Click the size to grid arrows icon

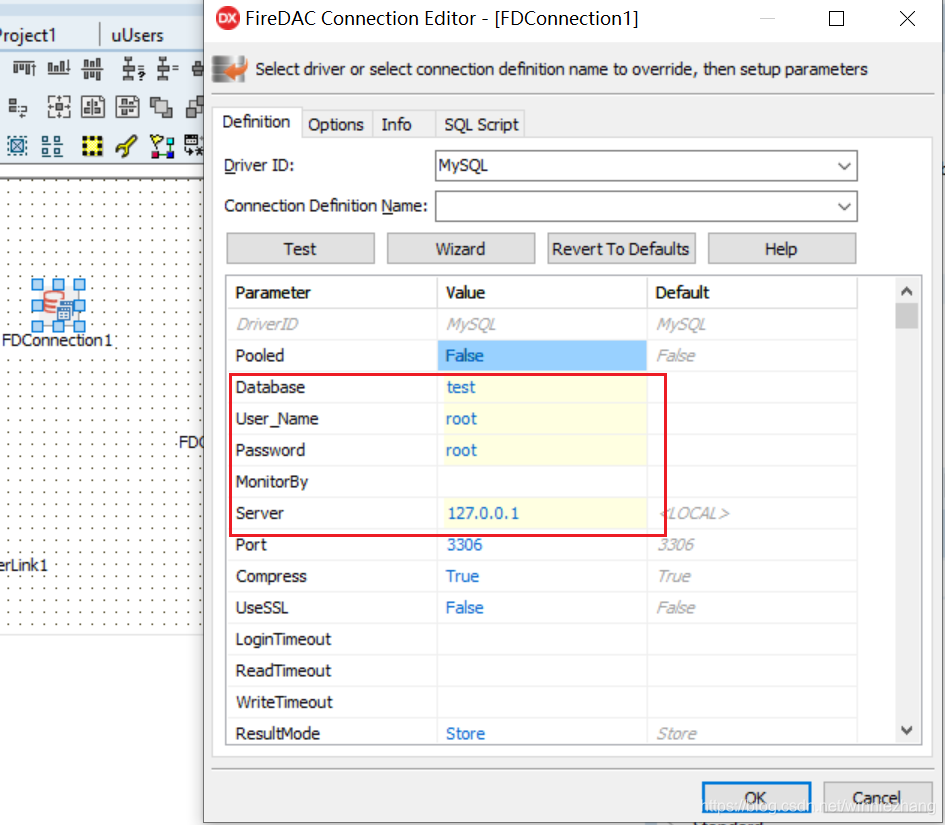(58, 107)
